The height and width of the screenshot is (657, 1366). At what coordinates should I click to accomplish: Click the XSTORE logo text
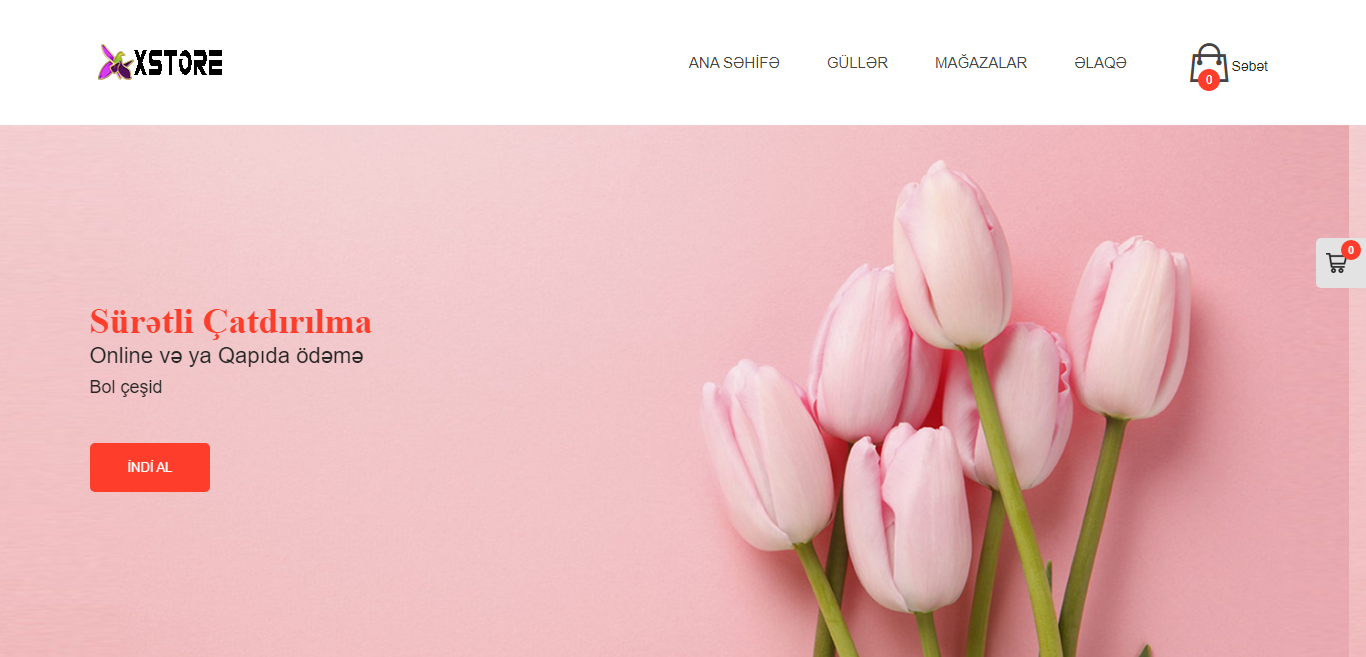point(178,63)
